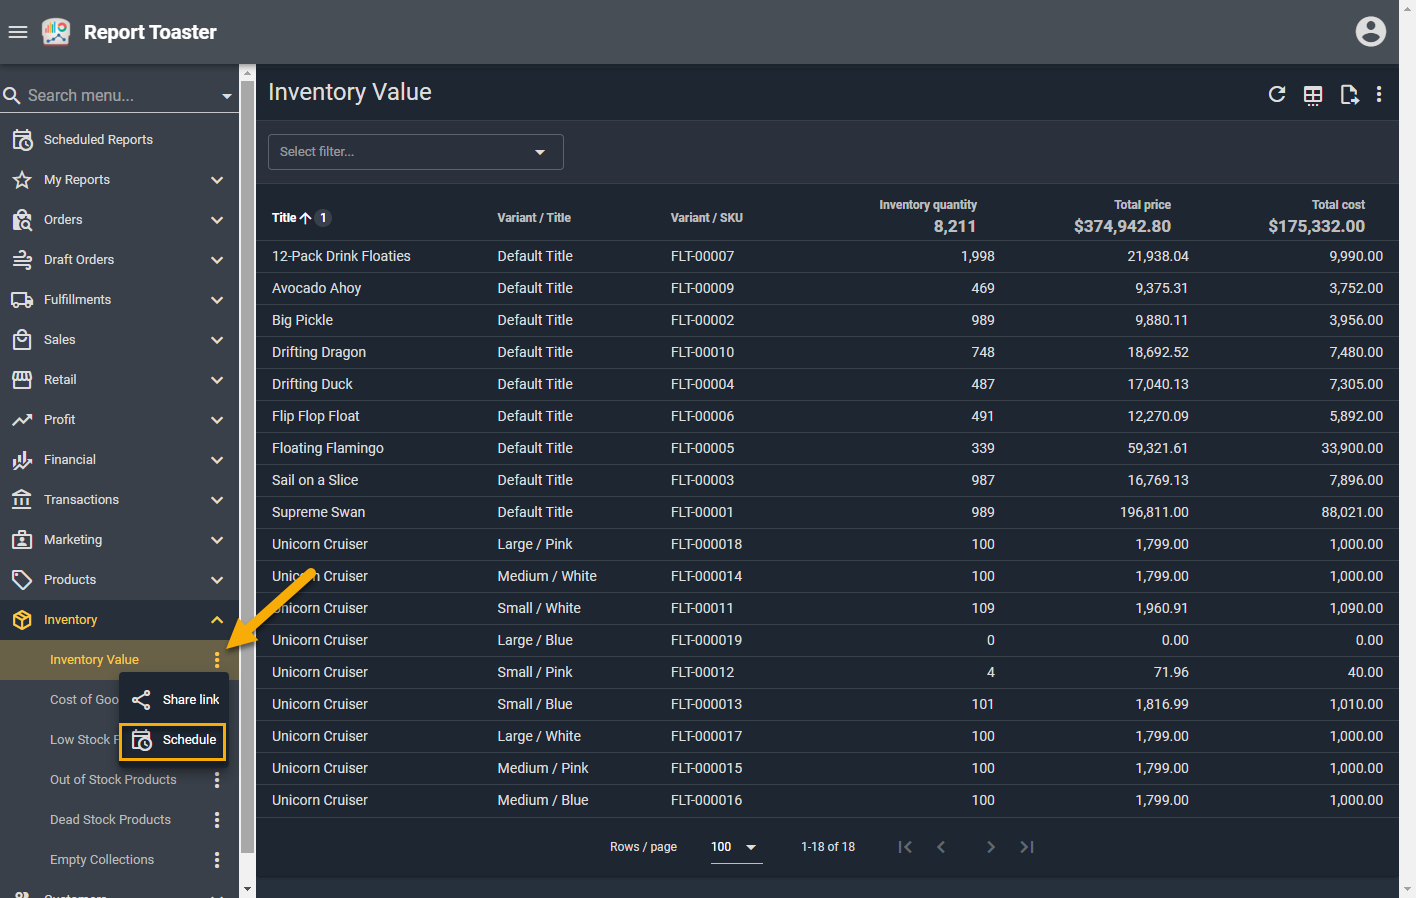Open the report's more options menu
Screen dimensions: 1416x898
tap(1379, 94)
